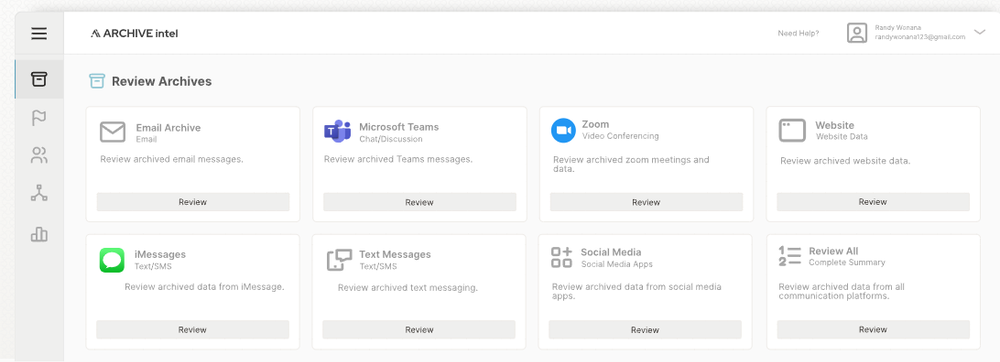The width and height of the screenshot is (1000, 362).
Task: Select the archive box sidebar icon
Action: pos(39,80)
